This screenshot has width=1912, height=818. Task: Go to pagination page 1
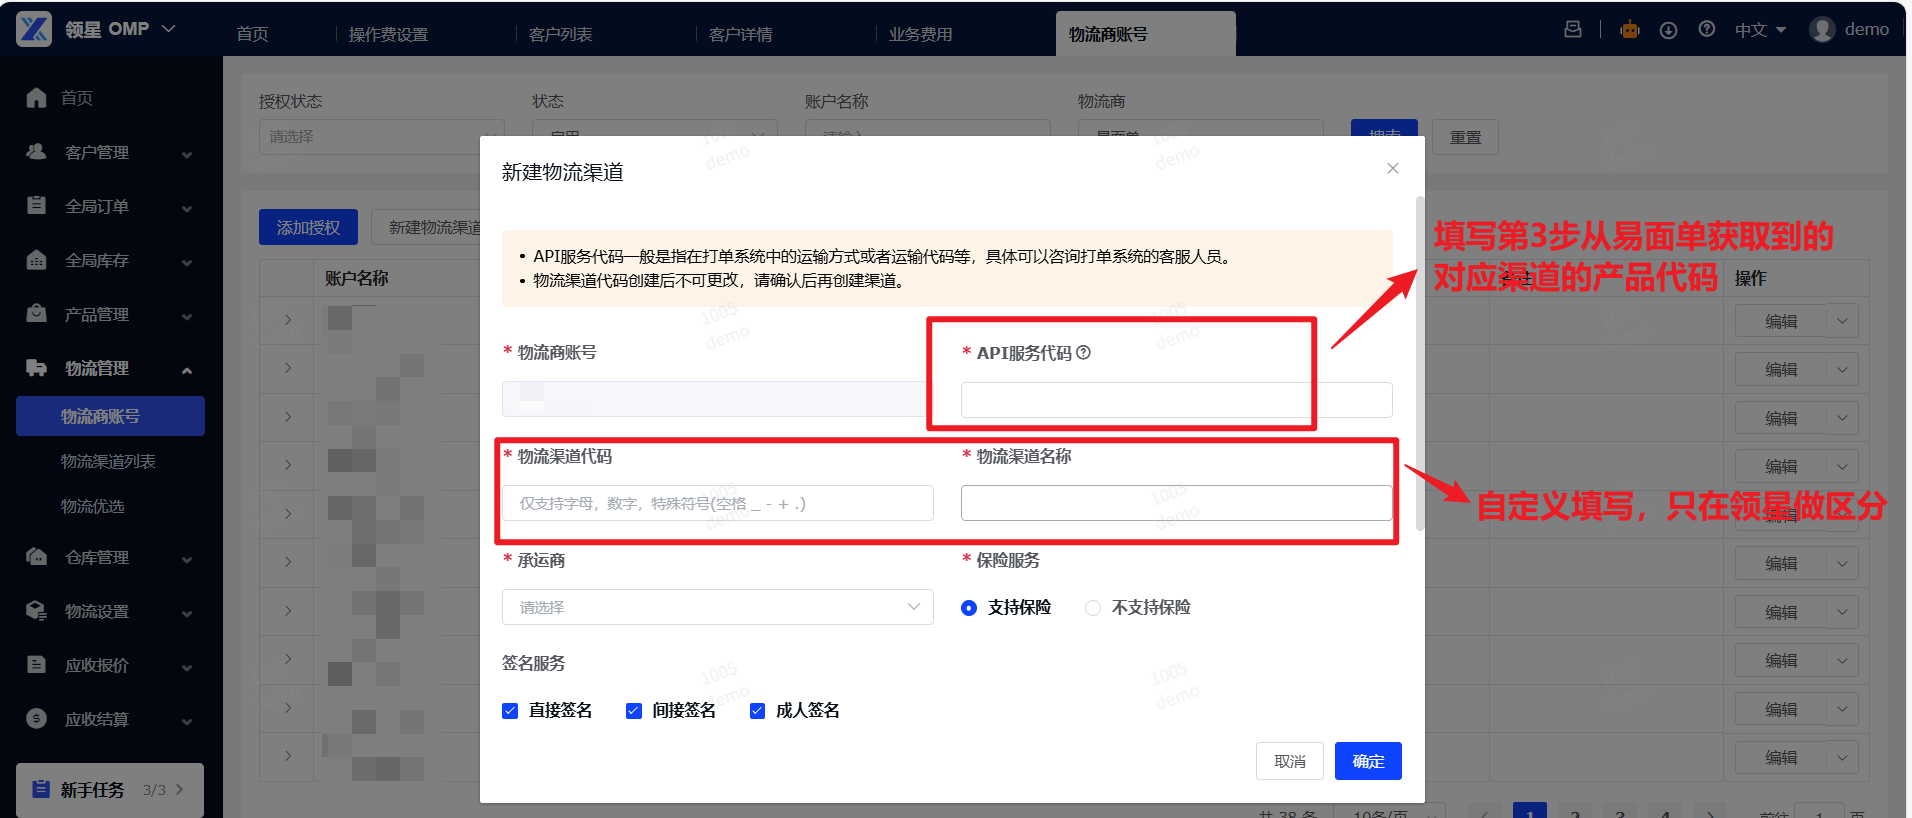tap(1530, 810)
